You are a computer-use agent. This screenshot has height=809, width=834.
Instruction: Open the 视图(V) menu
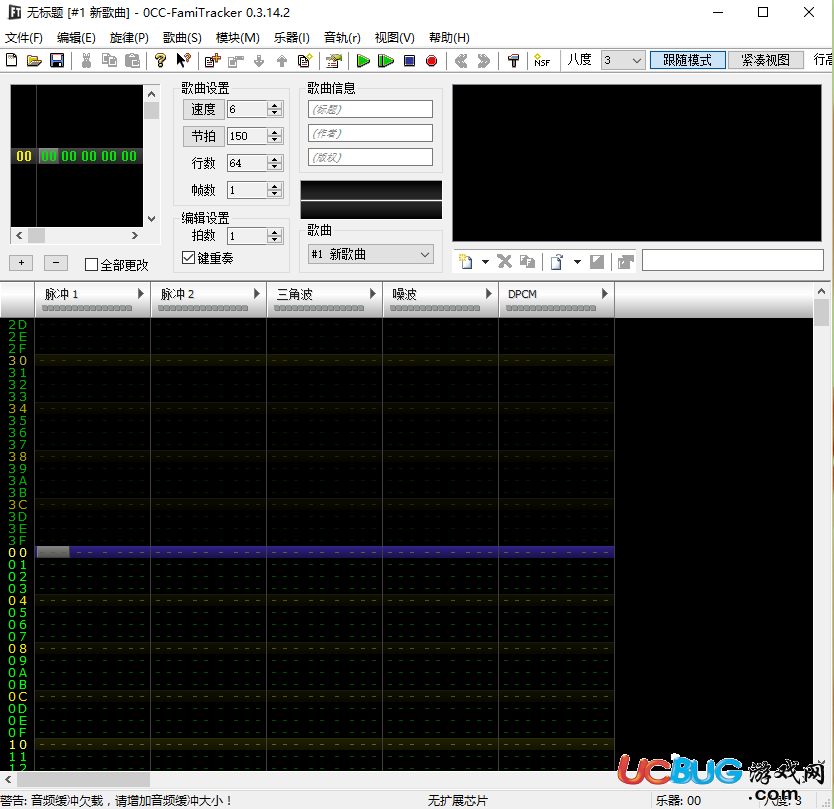point(394,38)
